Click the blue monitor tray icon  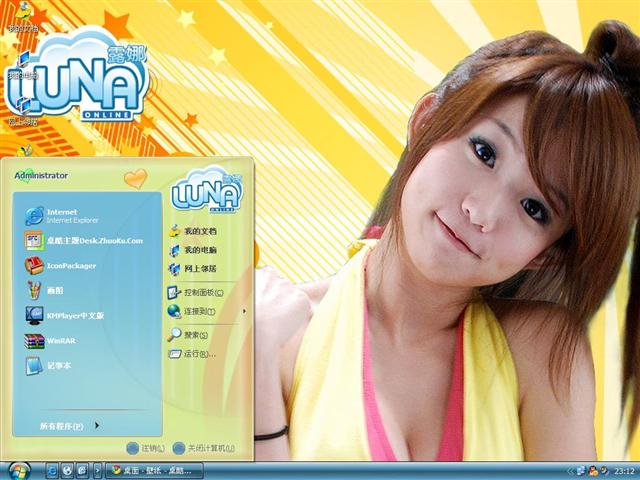coord(580,471)
